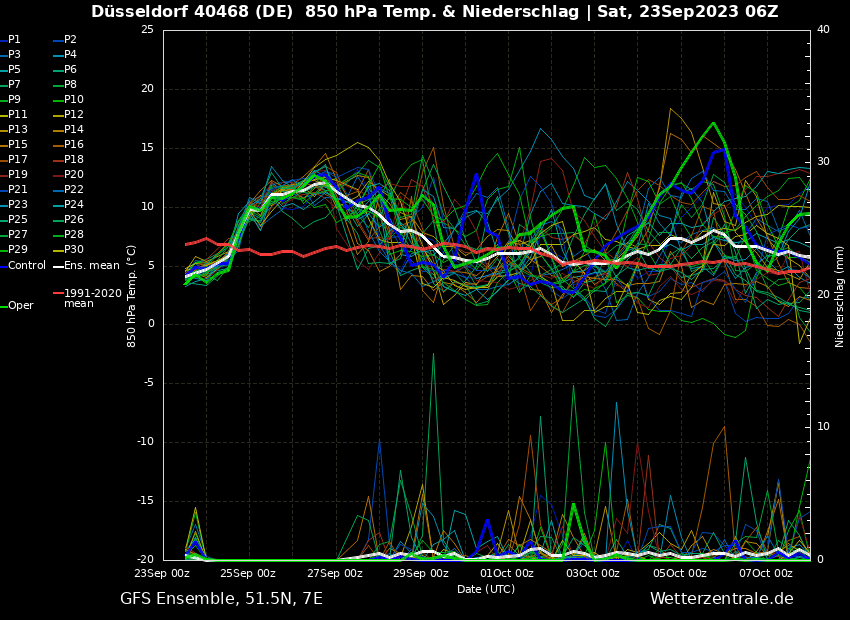This screenshot has width=850, height=620.
Task: Click the P14 legend label
Action: pyautogui.click(x=74, y=130)
